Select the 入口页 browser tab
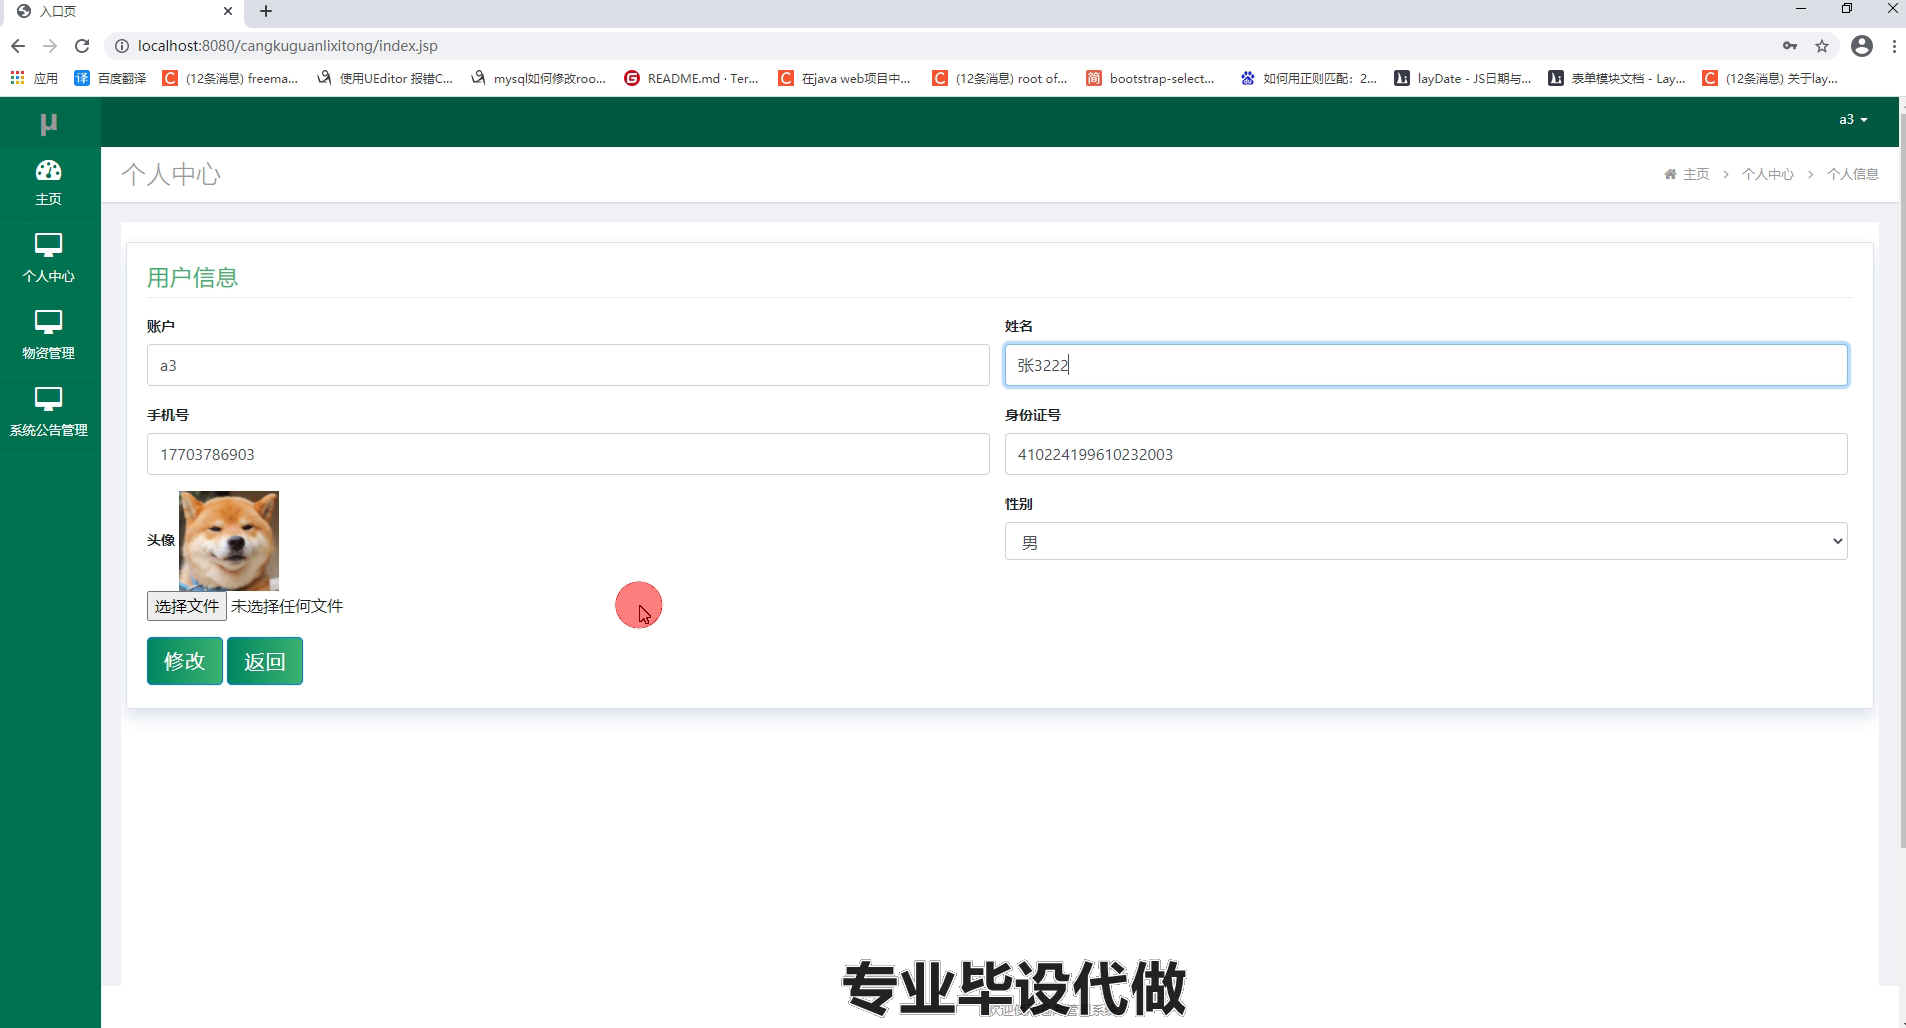Screen dimensions: 1906x1028 (125, 11)
